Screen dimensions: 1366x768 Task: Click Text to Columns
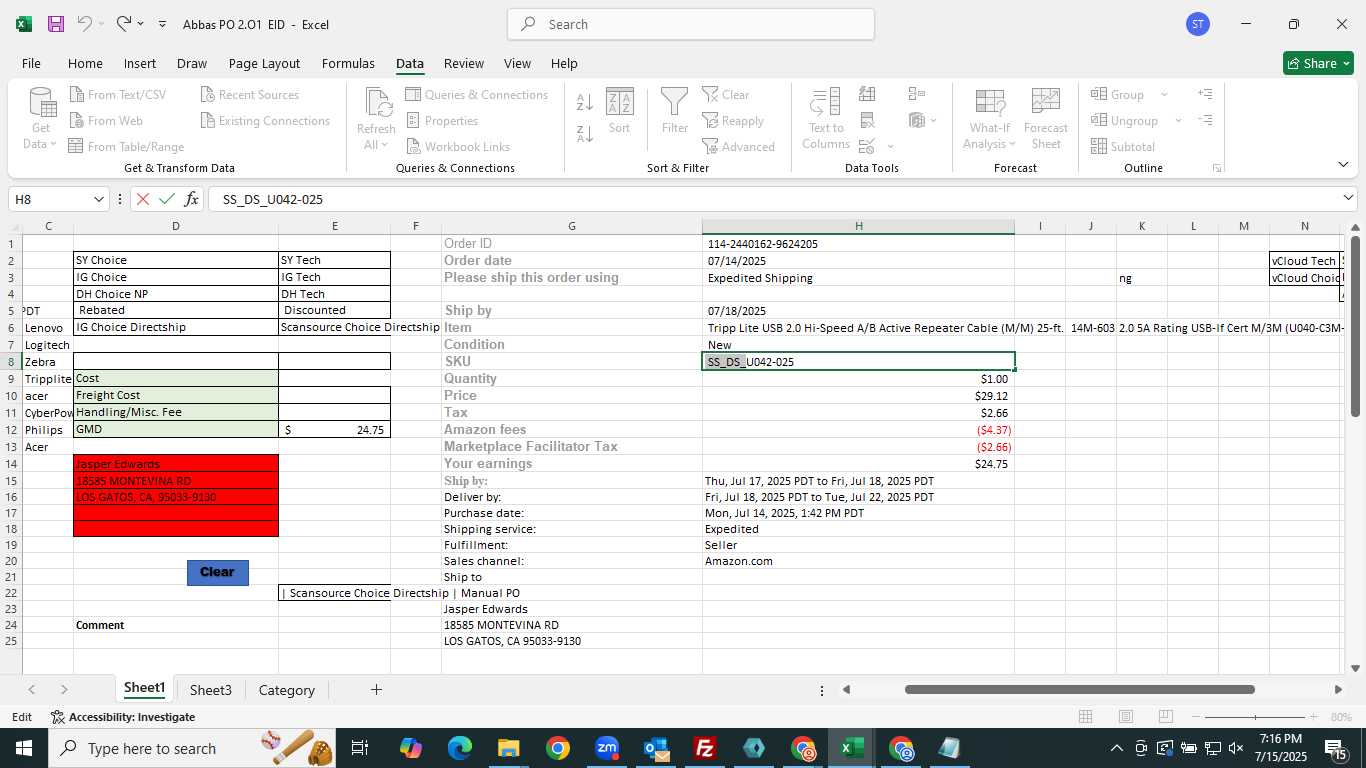pos(826,118)
